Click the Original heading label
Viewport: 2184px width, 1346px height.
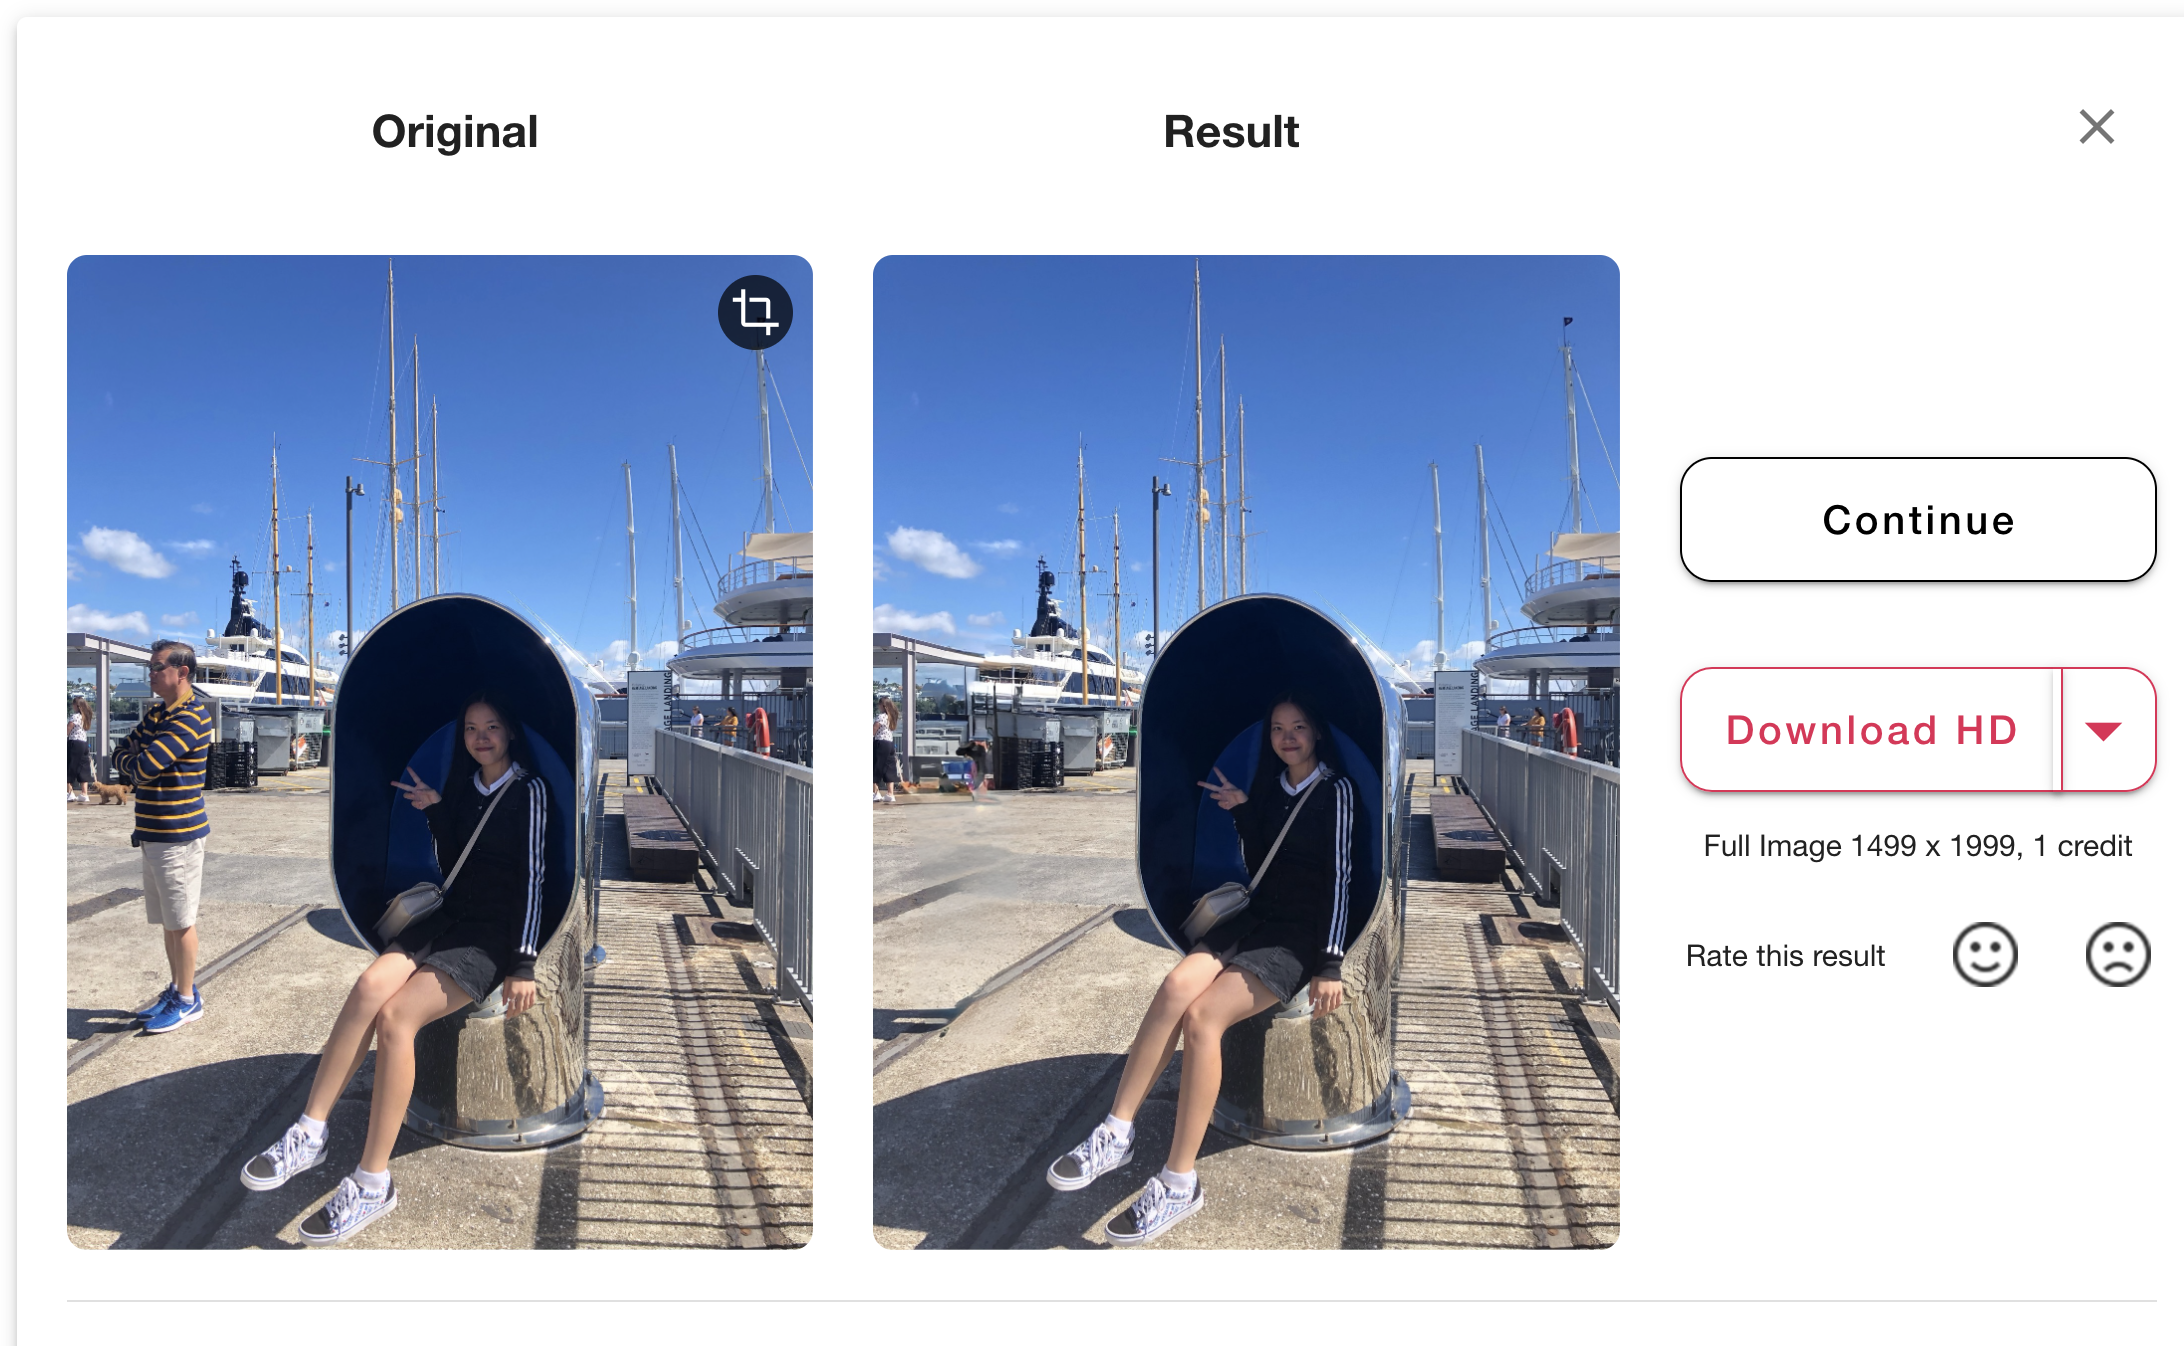coord(455,132)
